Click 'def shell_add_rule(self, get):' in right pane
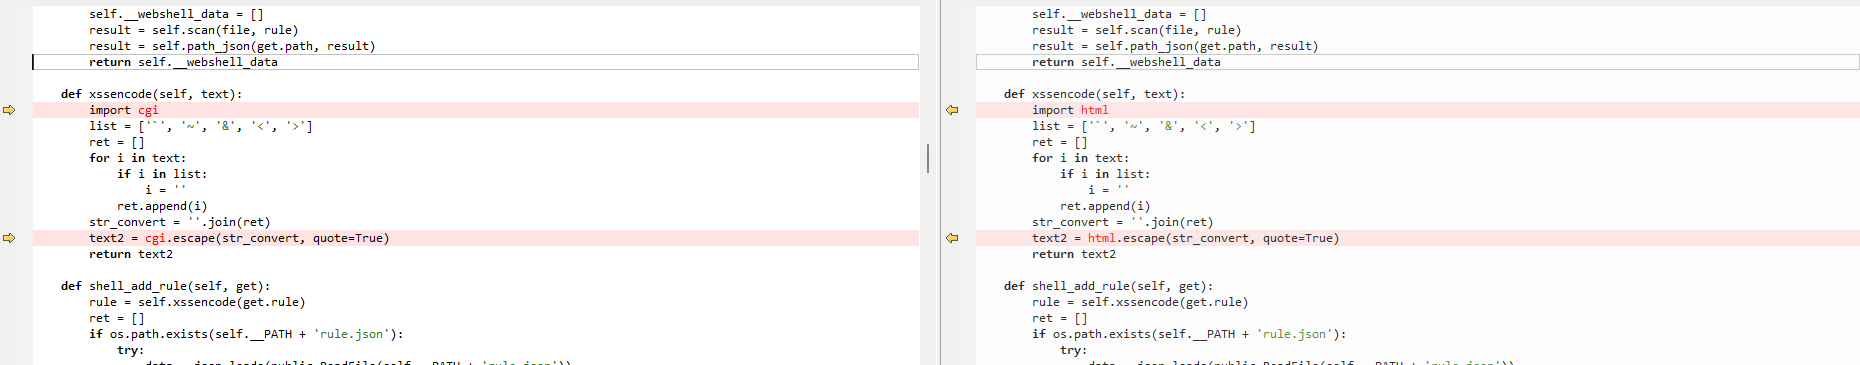The width and height of the screenshot is (1860, 365). point(1109,286)
